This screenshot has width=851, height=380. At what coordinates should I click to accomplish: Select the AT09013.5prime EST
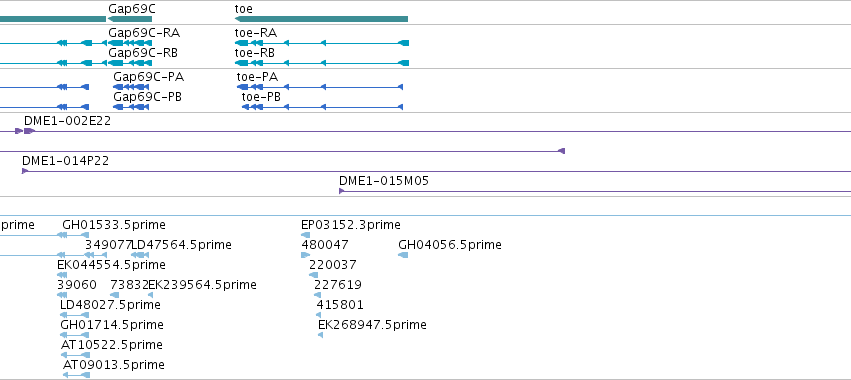pyautogui.click(x=77, y=375)
